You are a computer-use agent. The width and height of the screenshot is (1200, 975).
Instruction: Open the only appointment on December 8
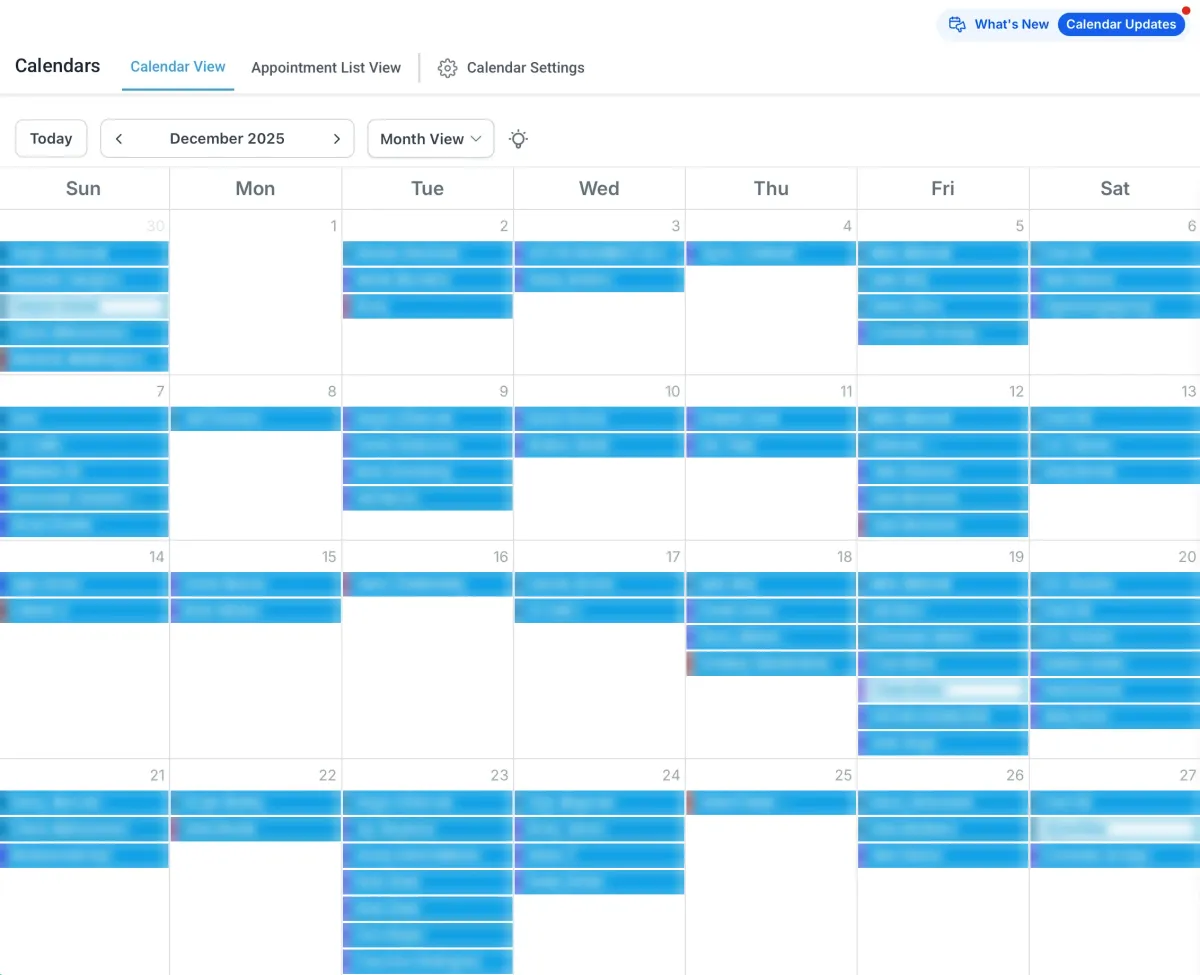(x=256, y=419)
